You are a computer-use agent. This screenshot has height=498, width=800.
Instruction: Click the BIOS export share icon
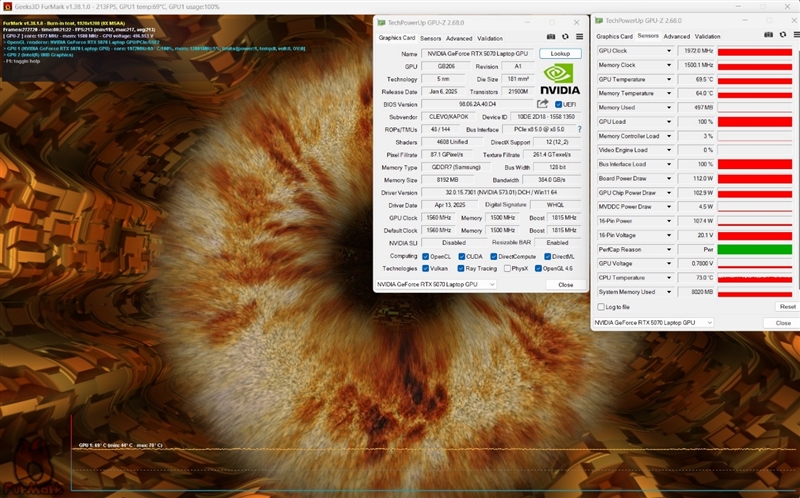543,104
